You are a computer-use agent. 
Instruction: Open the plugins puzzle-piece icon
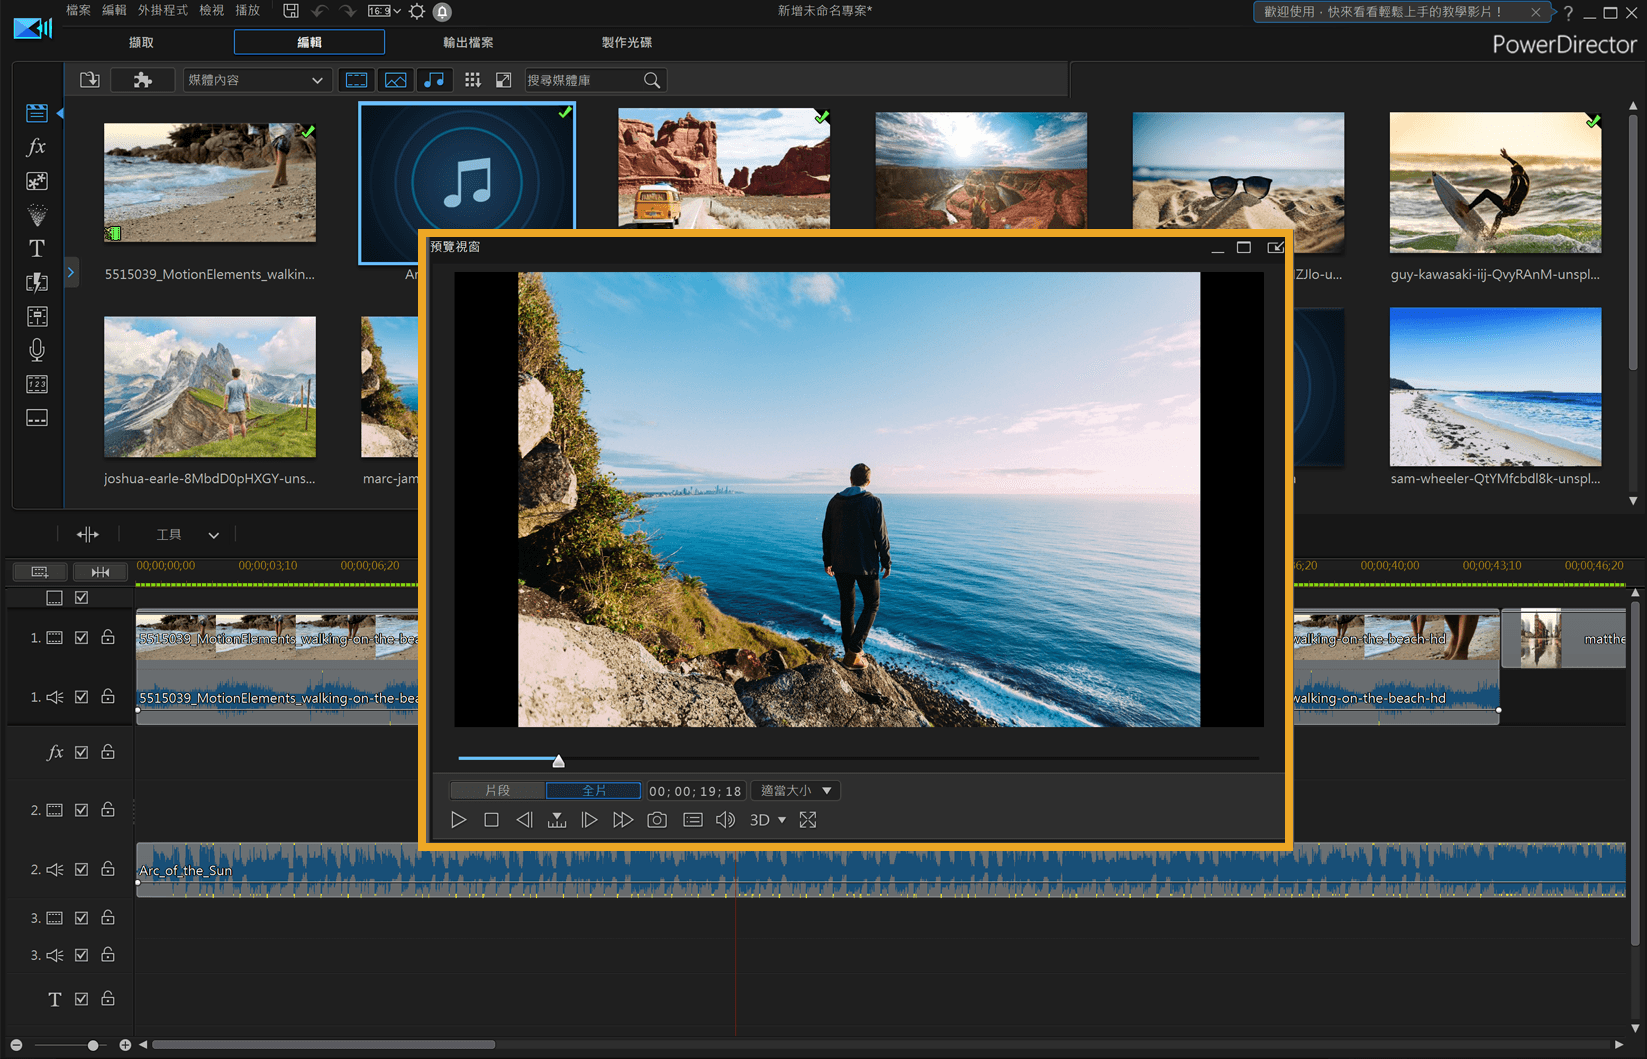[x=143, y=80]
